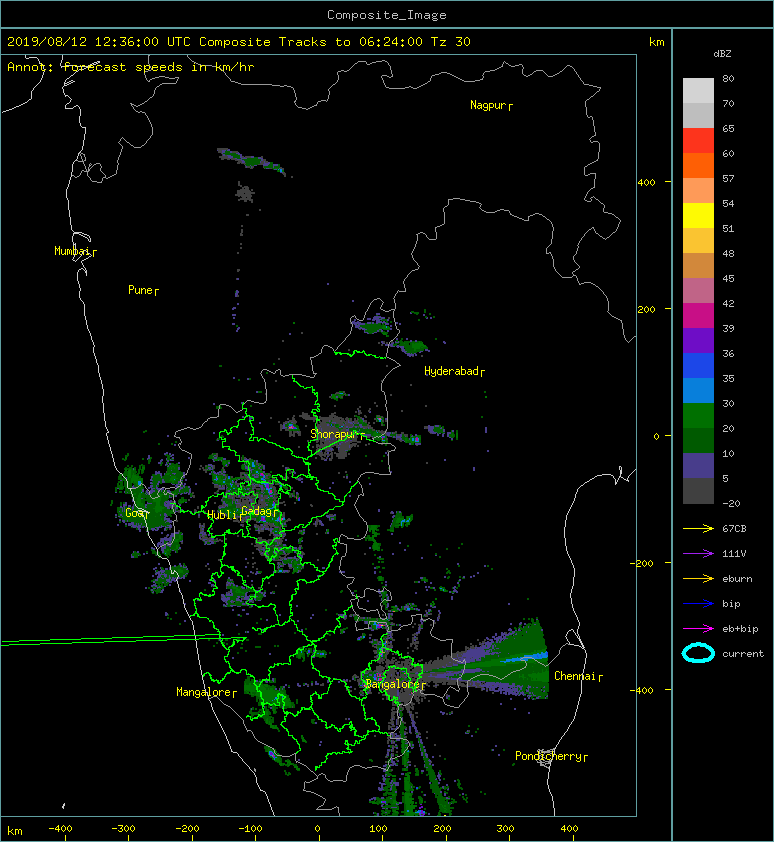Click the 54 dBZ yellow swatch
This screenshot has height=842, width=774.
(x=698, y=215)
